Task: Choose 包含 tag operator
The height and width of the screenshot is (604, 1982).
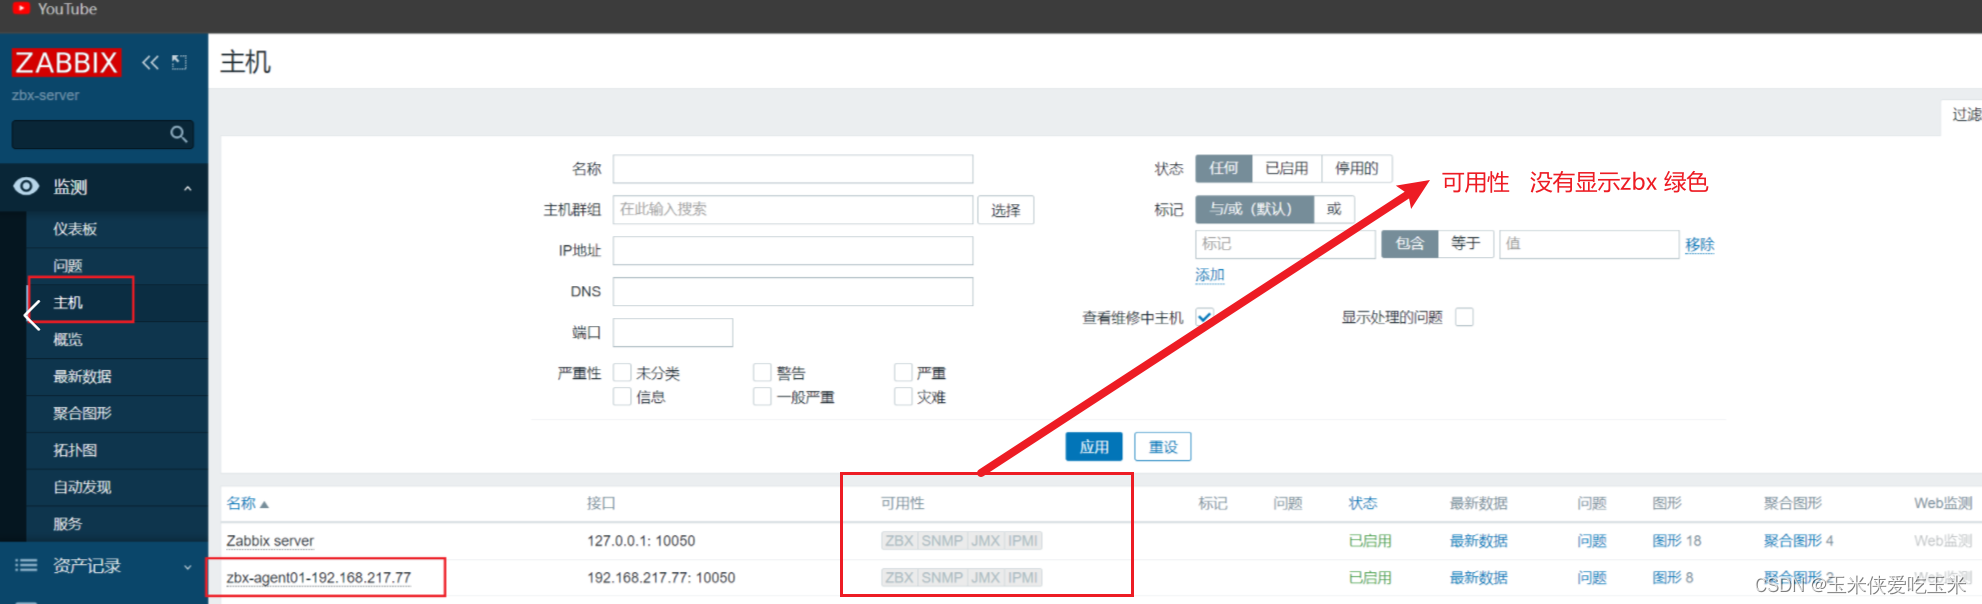Action: (1410, 243)
